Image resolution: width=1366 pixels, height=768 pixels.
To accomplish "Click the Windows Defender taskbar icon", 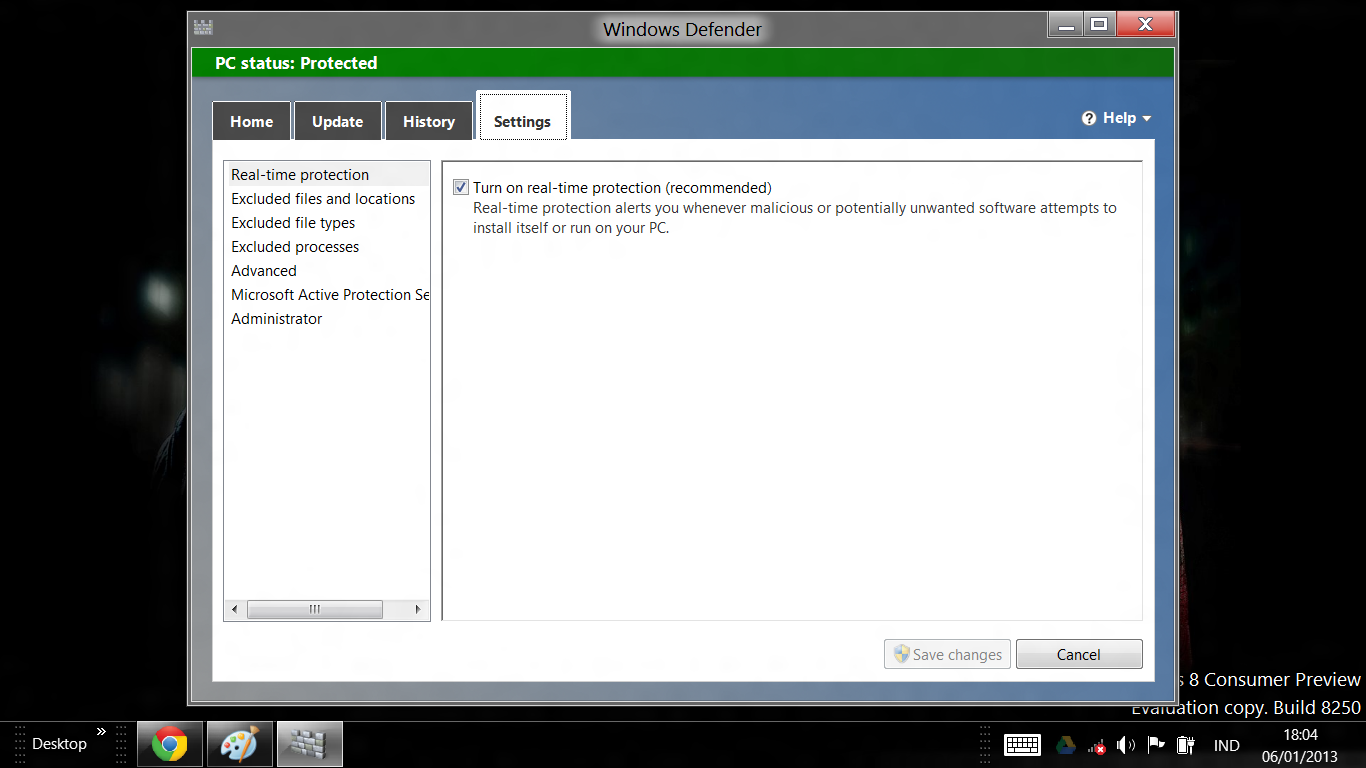I will point(310,744).
